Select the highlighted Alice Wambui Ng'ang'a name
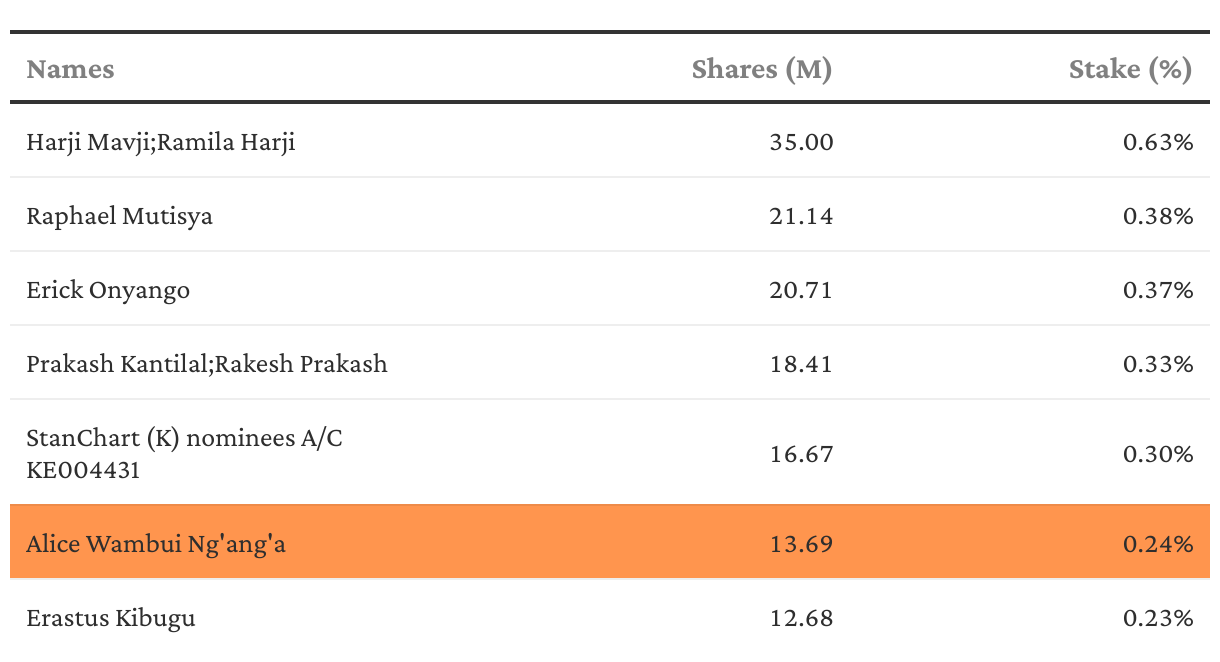 coord(156,544)
